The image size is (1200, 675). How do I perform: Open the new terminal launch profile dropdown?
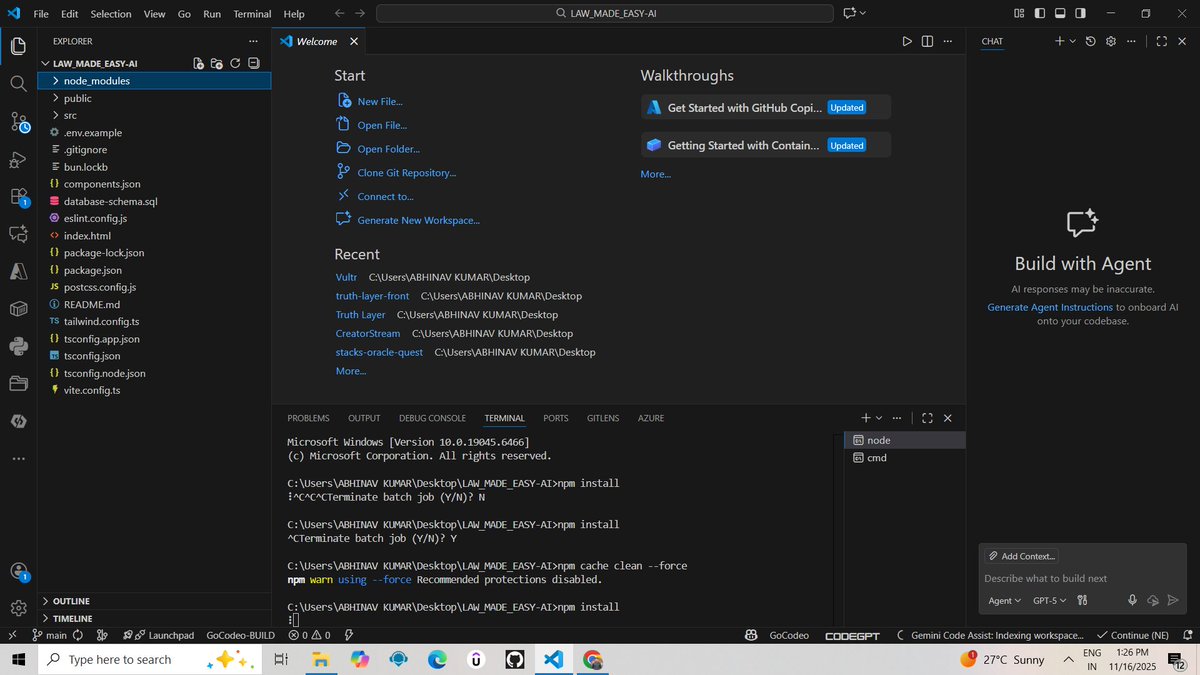[879, 418]
